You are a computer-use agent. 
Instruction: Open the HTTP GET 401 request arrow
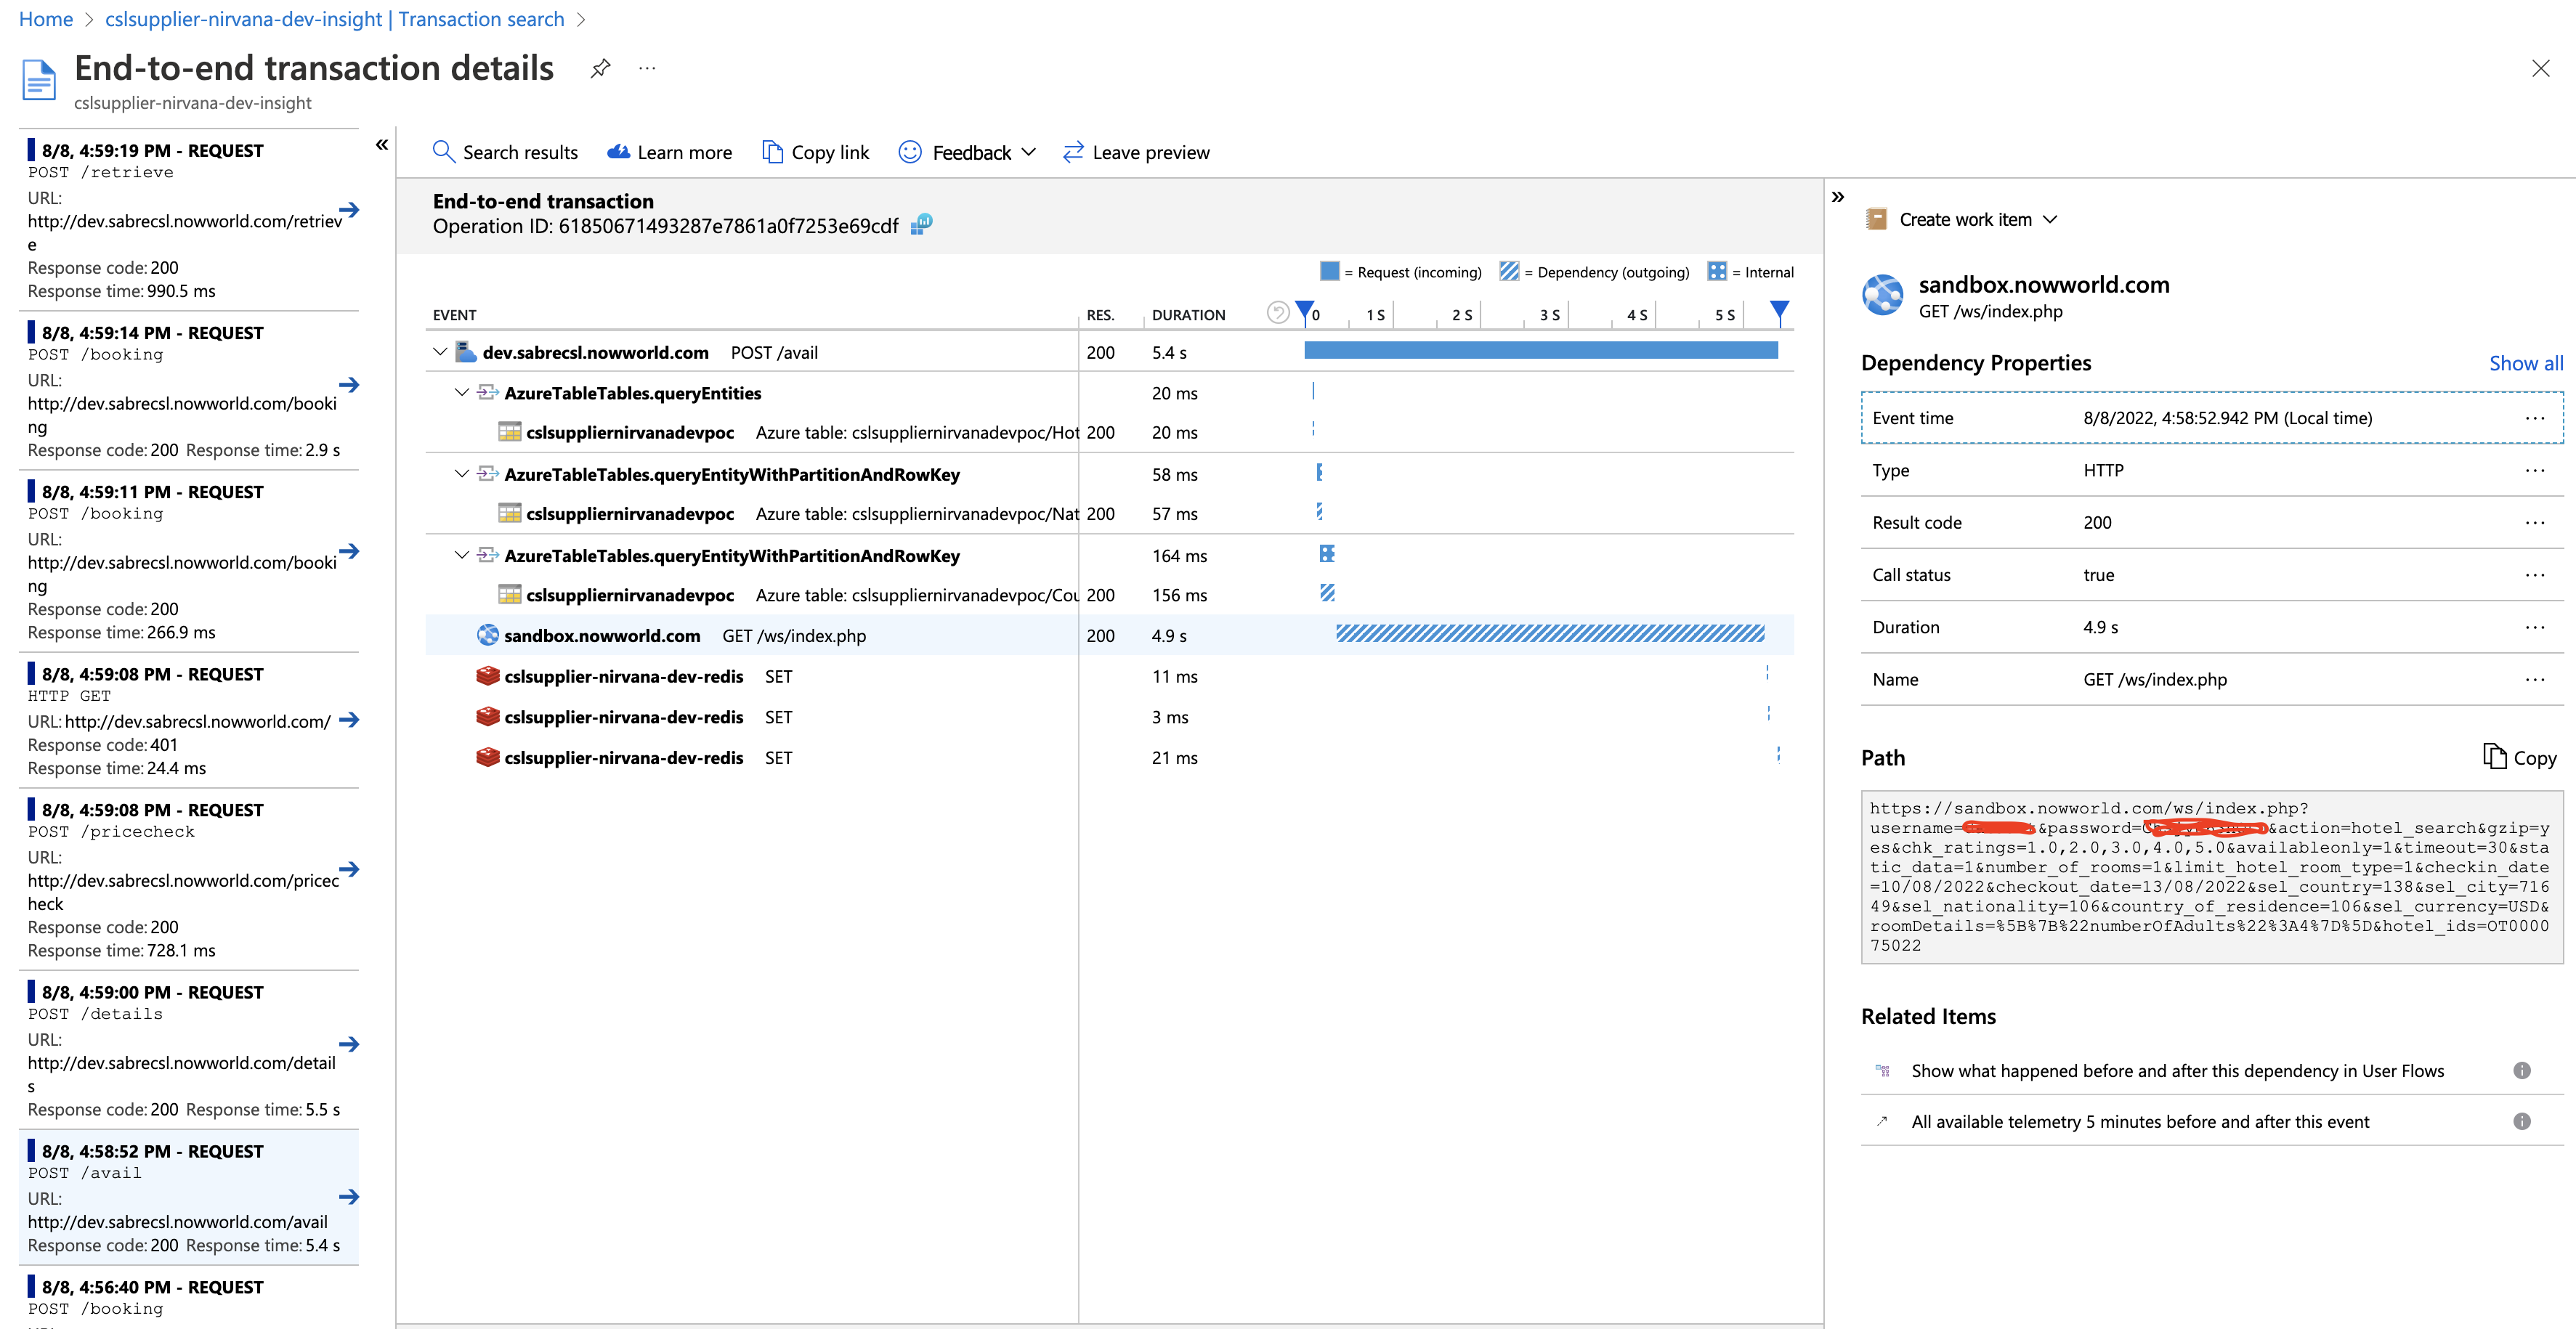pos(349,720)
